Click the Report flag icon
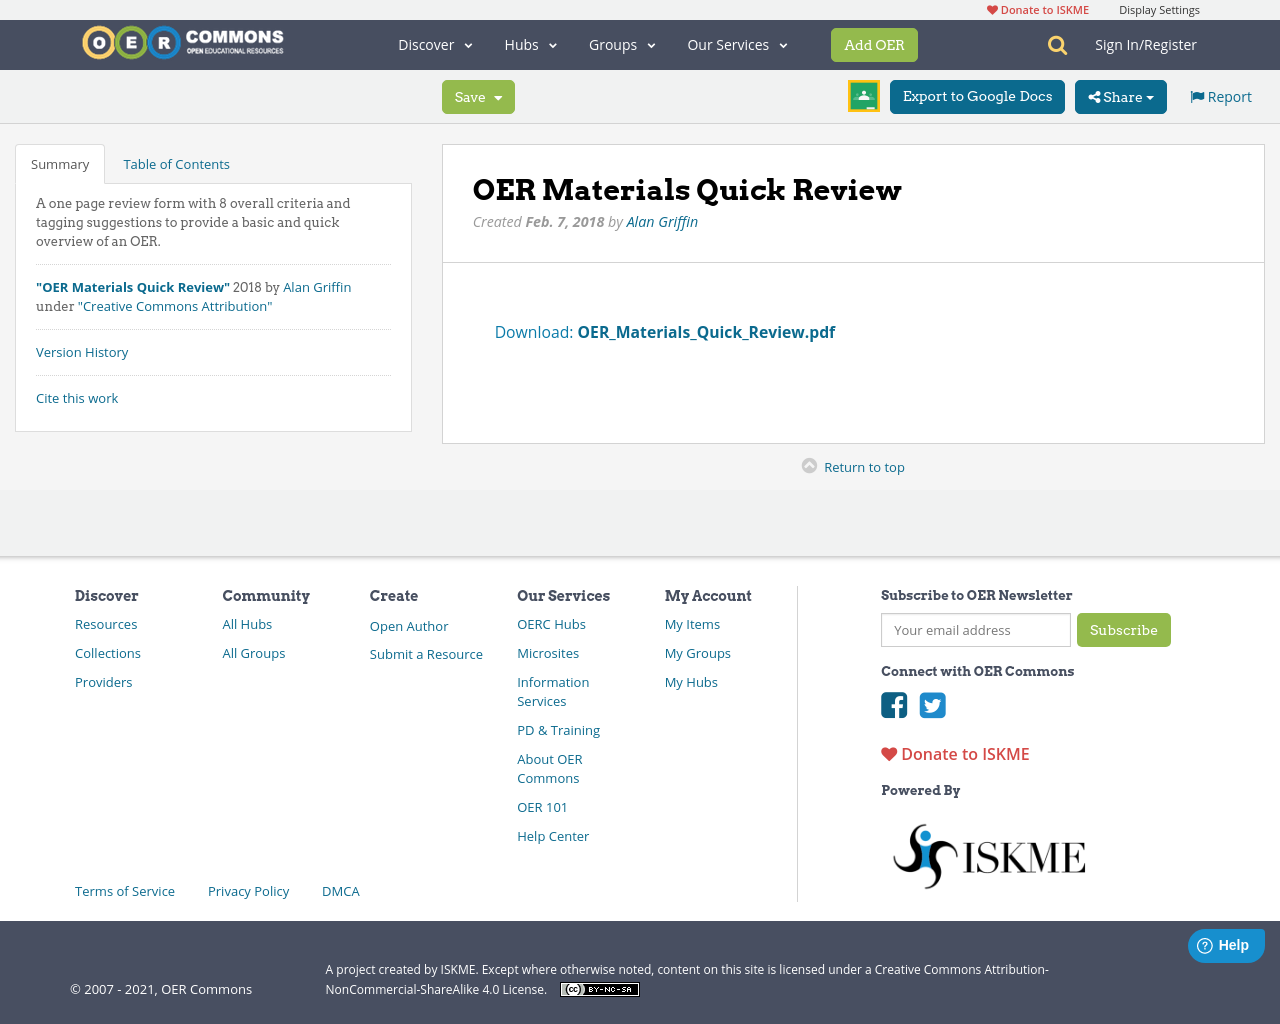Screen dimensions: 1280x1024 click(1197, 96)
